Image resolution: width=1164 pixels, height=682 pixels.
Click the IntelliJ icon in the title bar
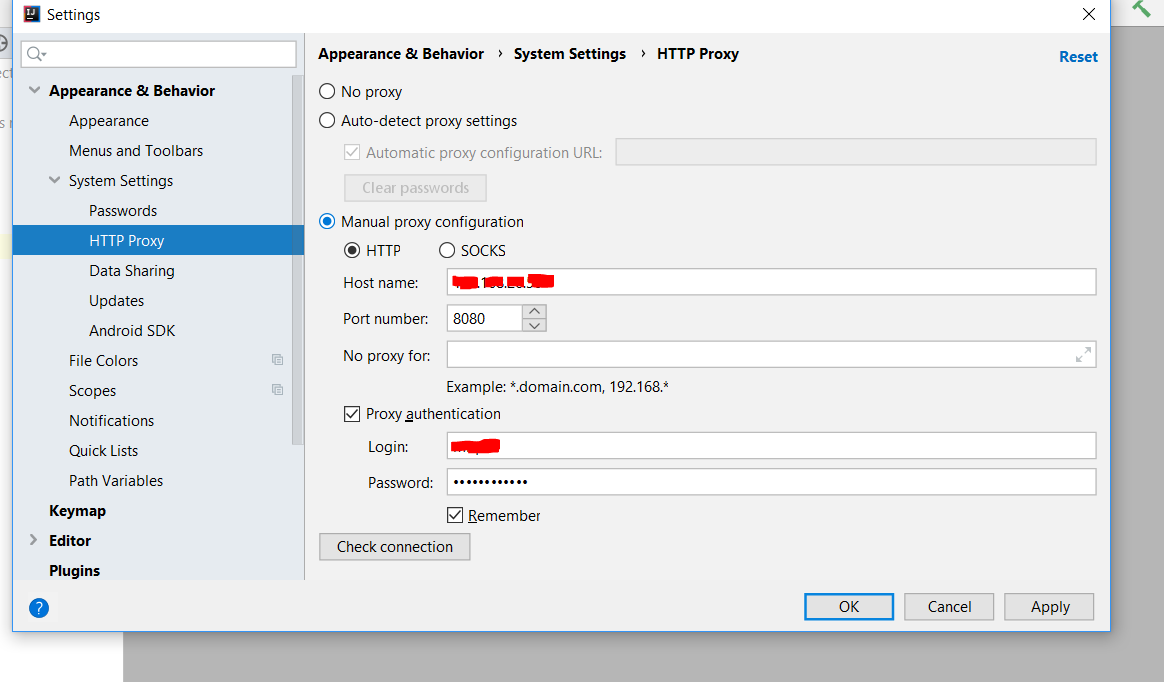31,14
